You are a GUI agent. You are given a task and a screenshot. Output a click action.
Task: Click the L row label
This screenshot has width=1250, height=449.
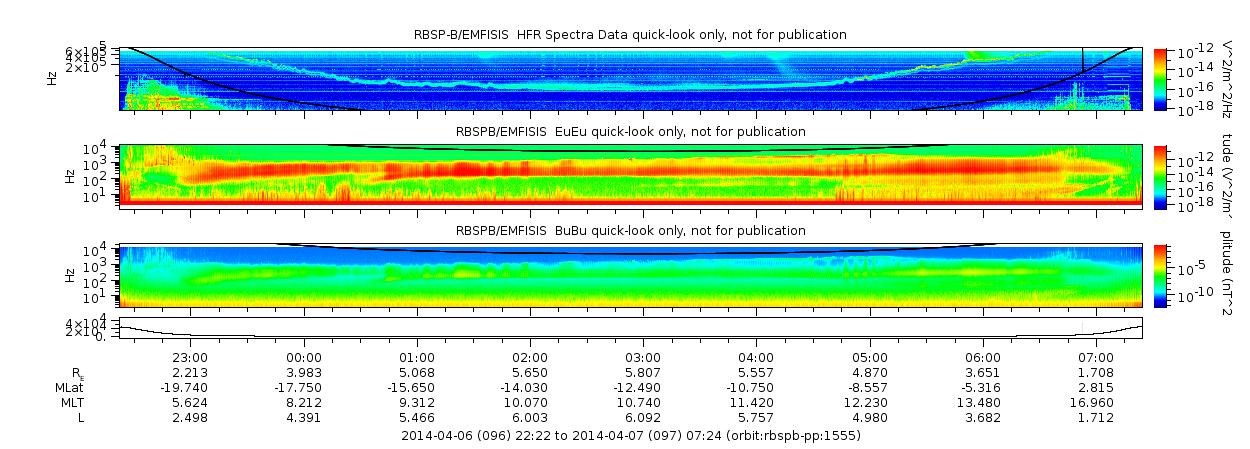click(81, 417)
